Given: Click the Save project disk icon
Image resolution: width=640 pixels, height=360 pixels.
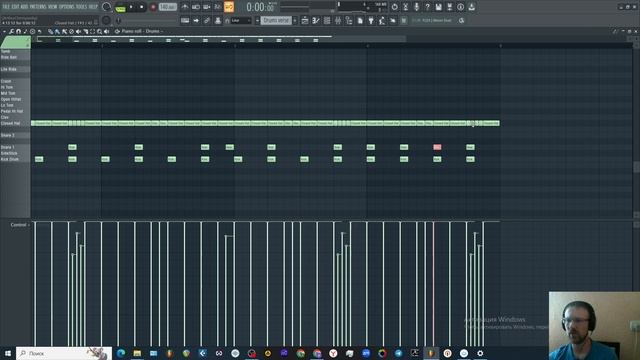Looking at the screenshot, I should pos(438,7).
